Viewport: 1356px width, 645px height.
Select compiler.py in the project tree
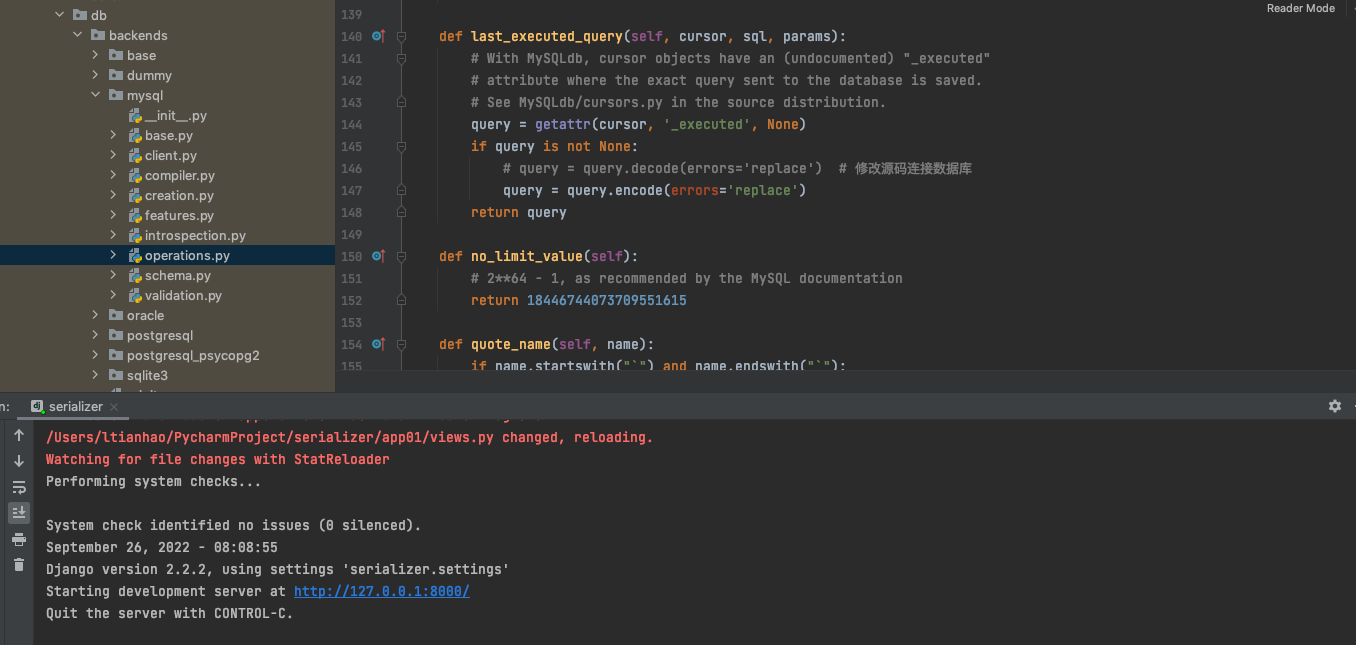180,175
